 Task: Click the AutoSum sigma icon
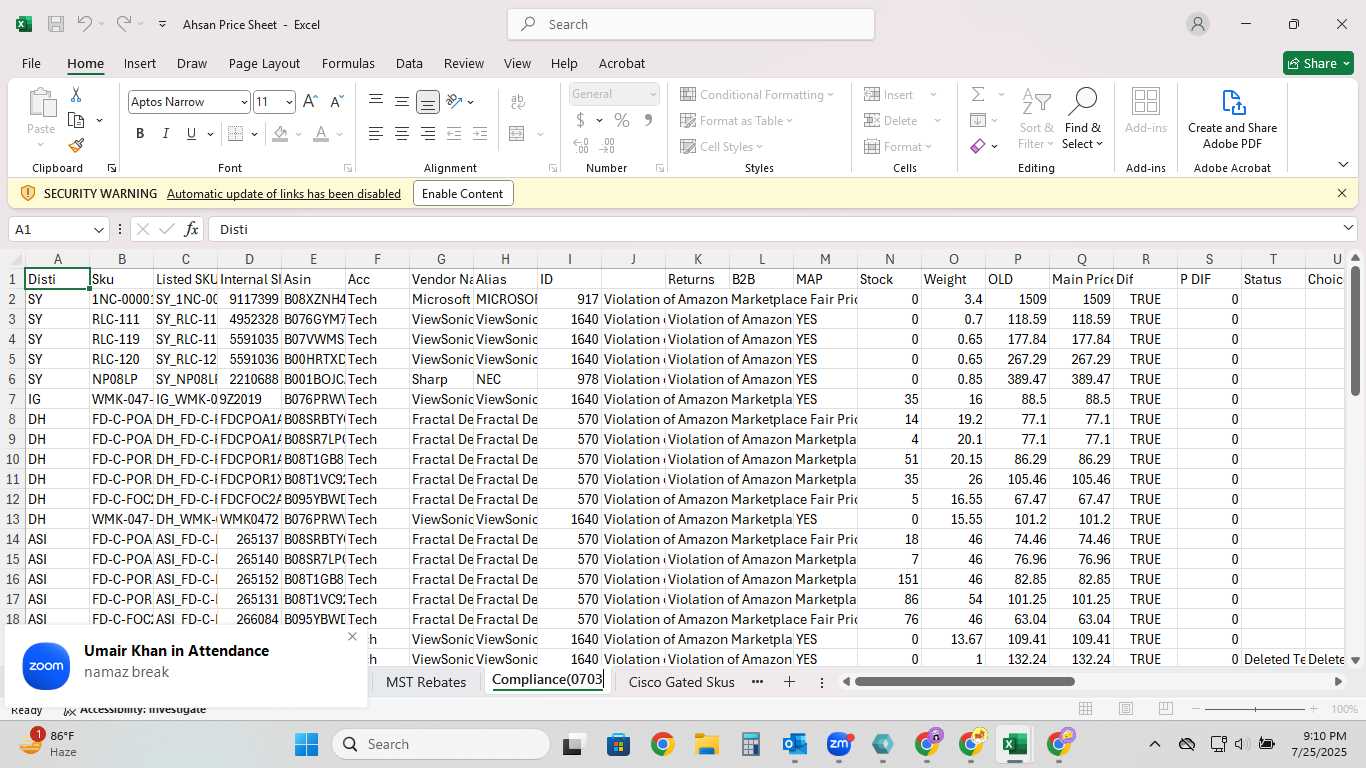click(x=977, y=94)
